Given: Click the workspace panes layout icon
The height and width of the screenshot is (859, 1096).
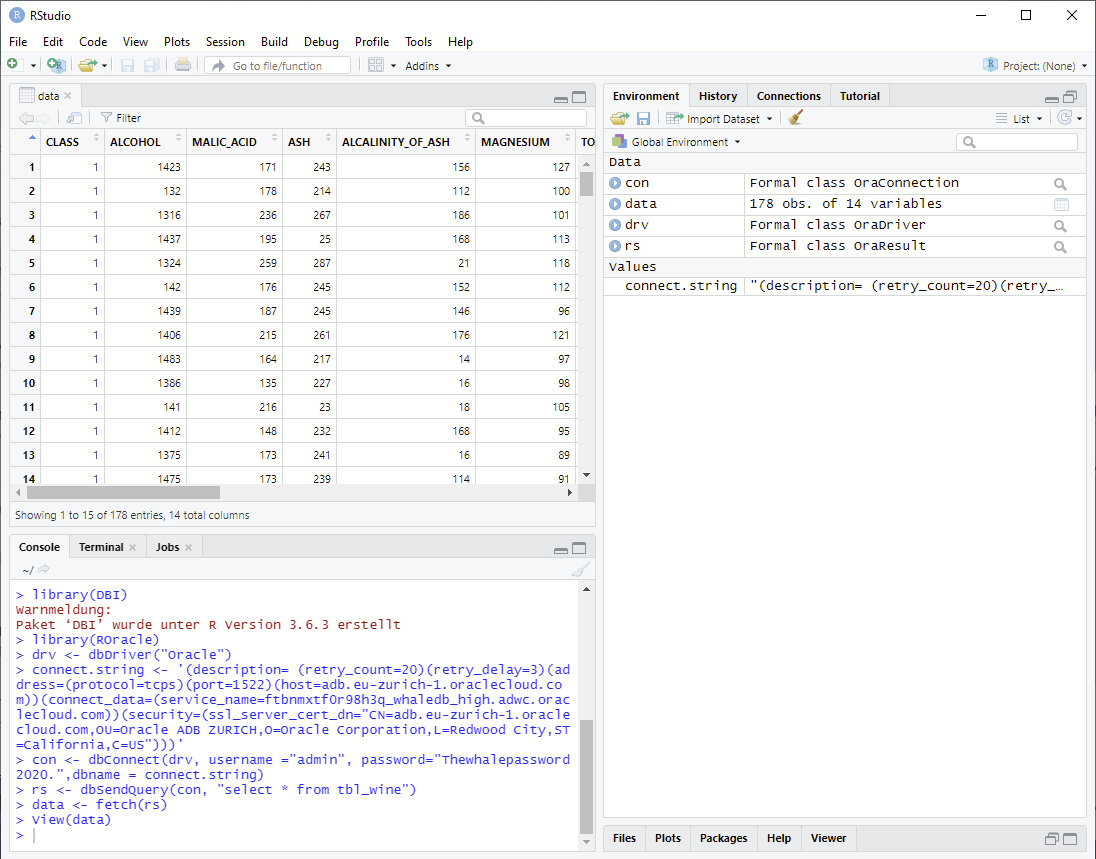Looking at the screenshot, I should pos(376,65).
